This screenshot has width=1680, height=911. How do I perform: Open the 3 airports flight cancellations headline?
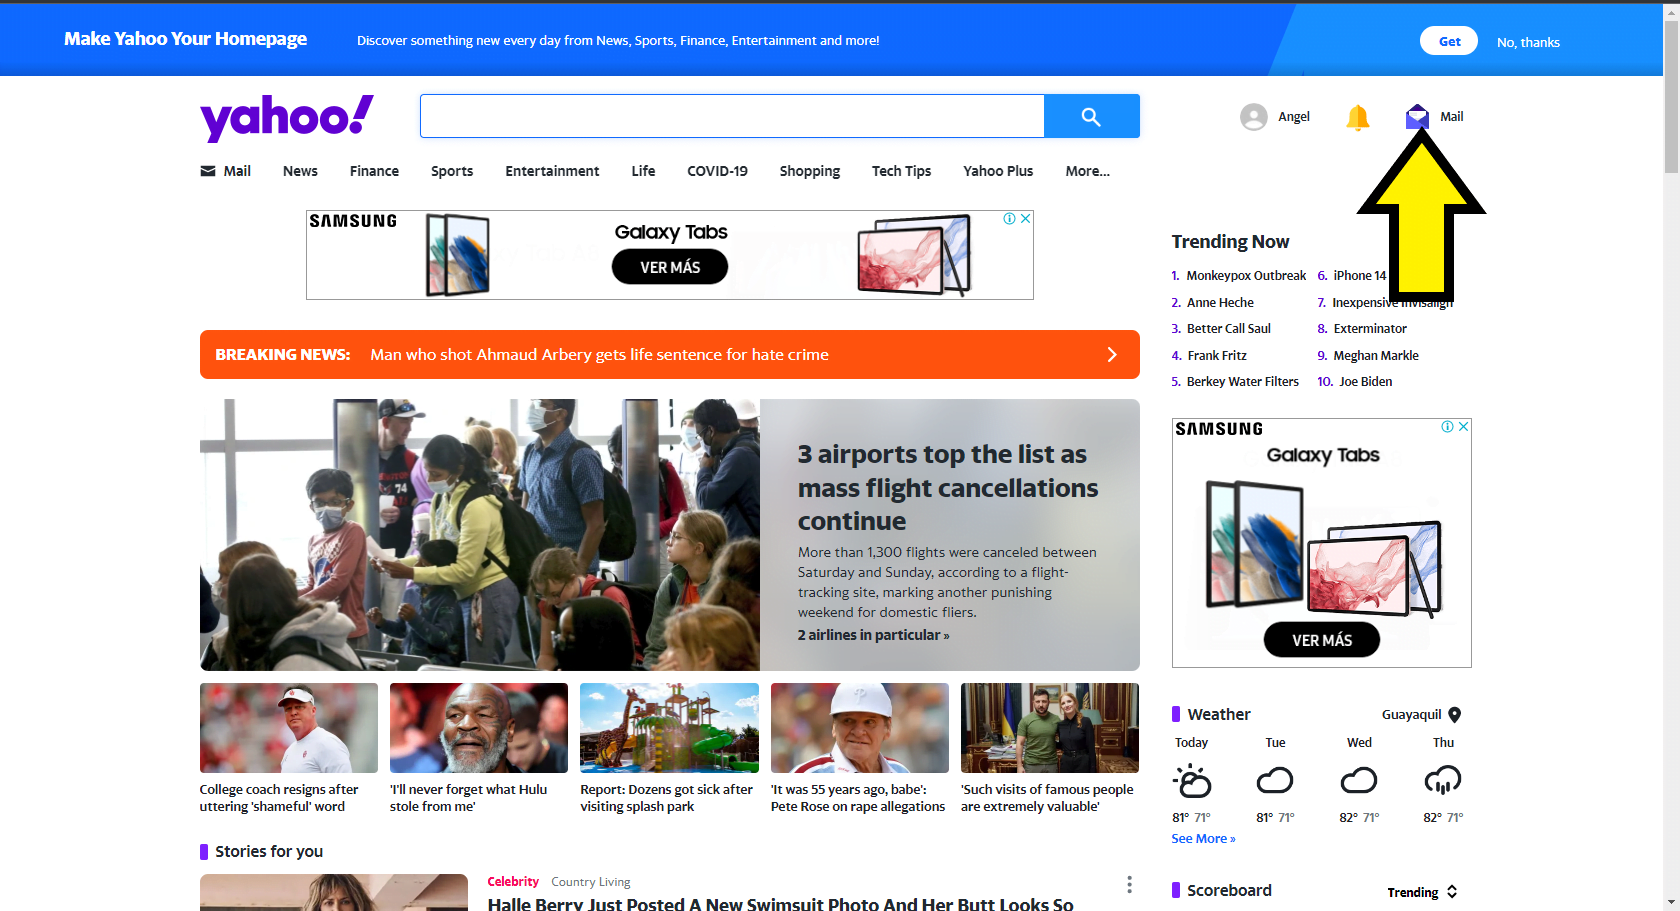[947, 487]
